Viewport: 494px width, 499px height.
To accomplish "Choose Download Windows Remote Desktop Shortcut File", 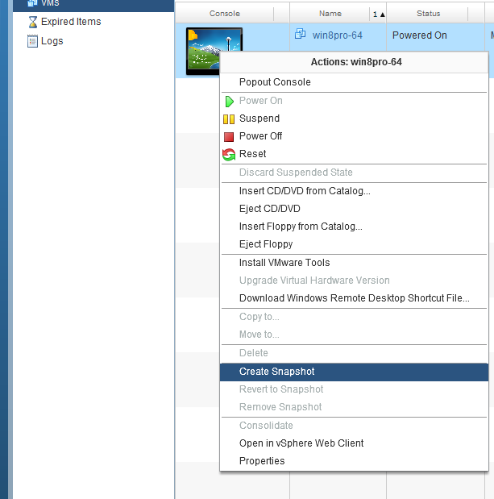I will tap(354, 298).
